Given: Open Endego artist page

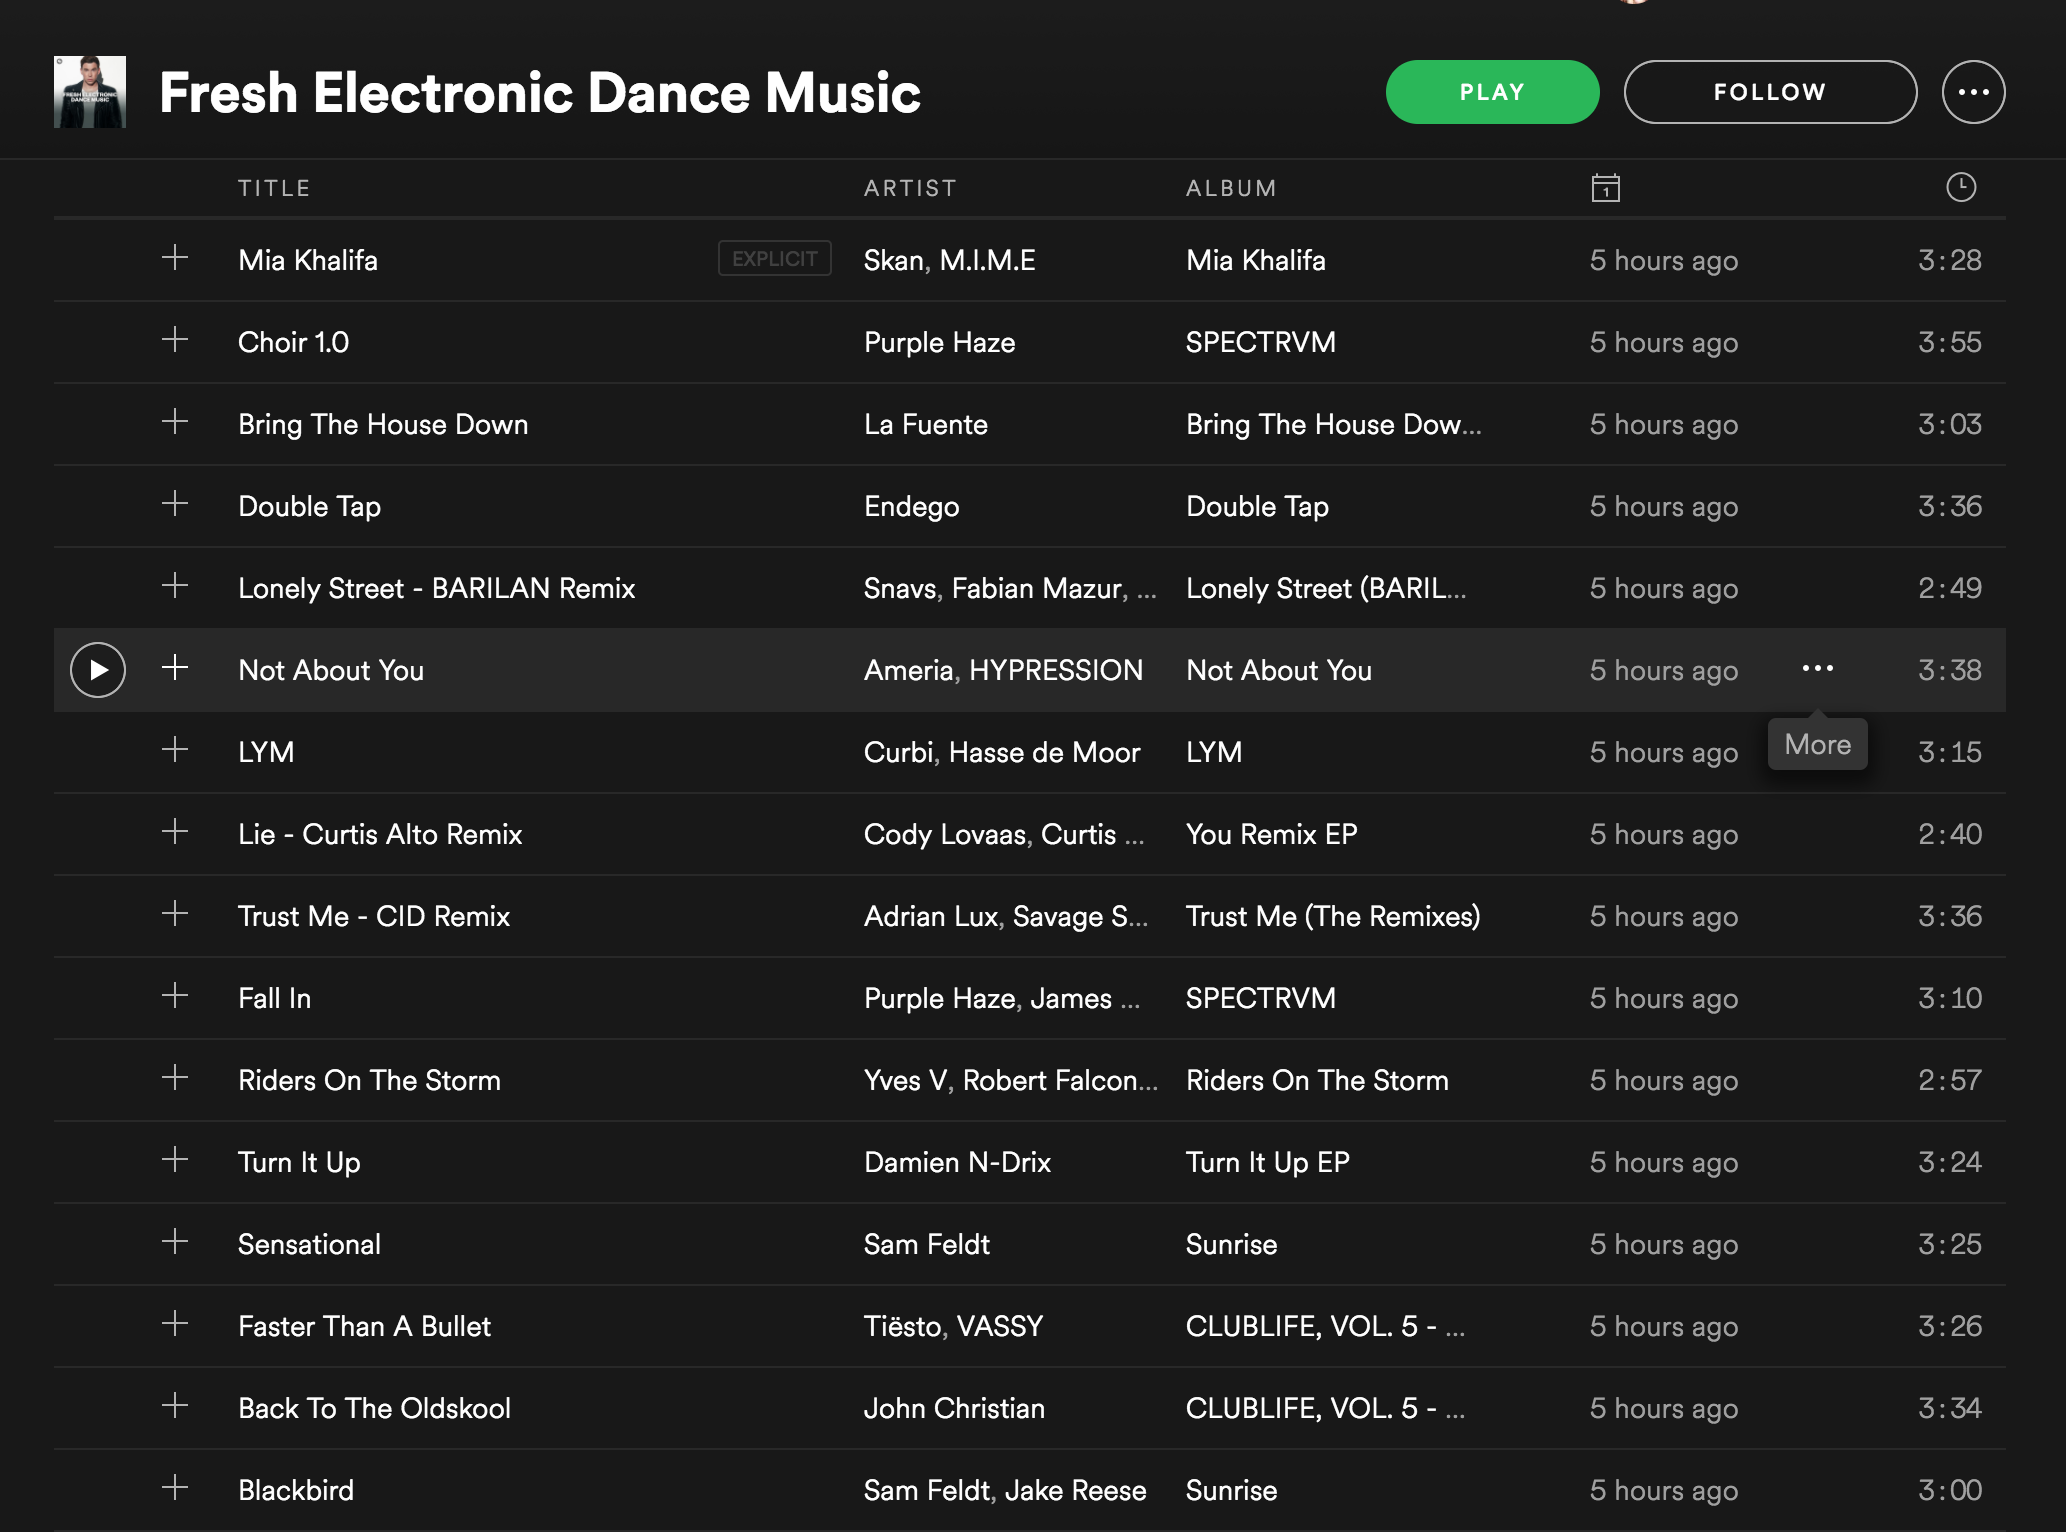Looking at the screenshot, I should [912, 507].
